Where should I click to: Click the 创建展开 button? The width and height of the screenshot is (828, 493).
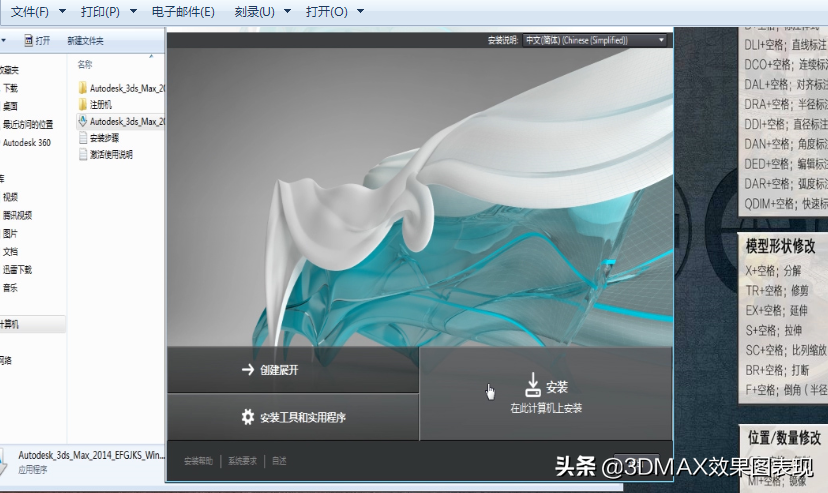[x=293, y=369]
